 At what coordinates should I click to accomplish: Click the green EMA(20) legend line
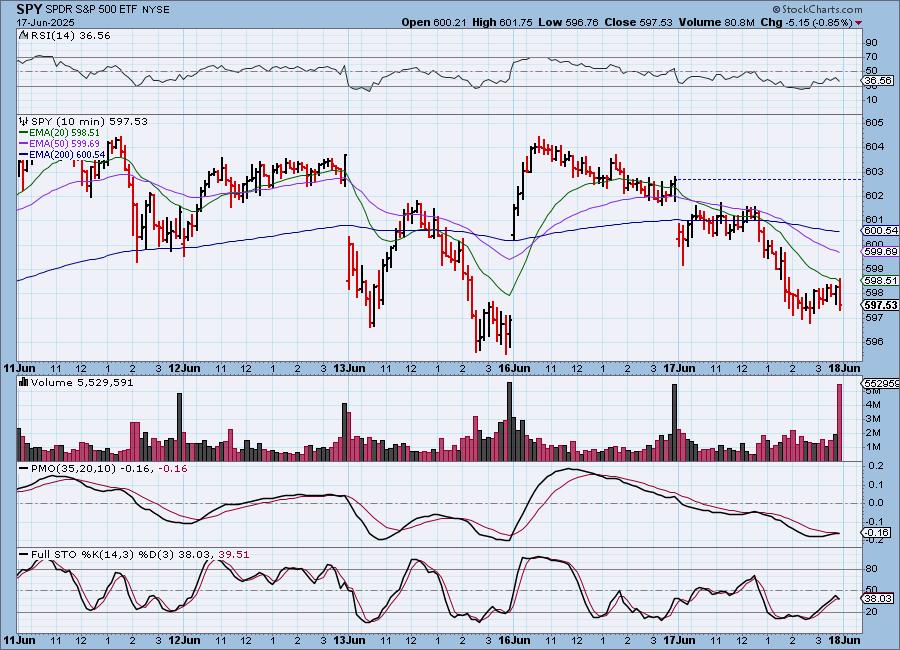tap(24, 133)
